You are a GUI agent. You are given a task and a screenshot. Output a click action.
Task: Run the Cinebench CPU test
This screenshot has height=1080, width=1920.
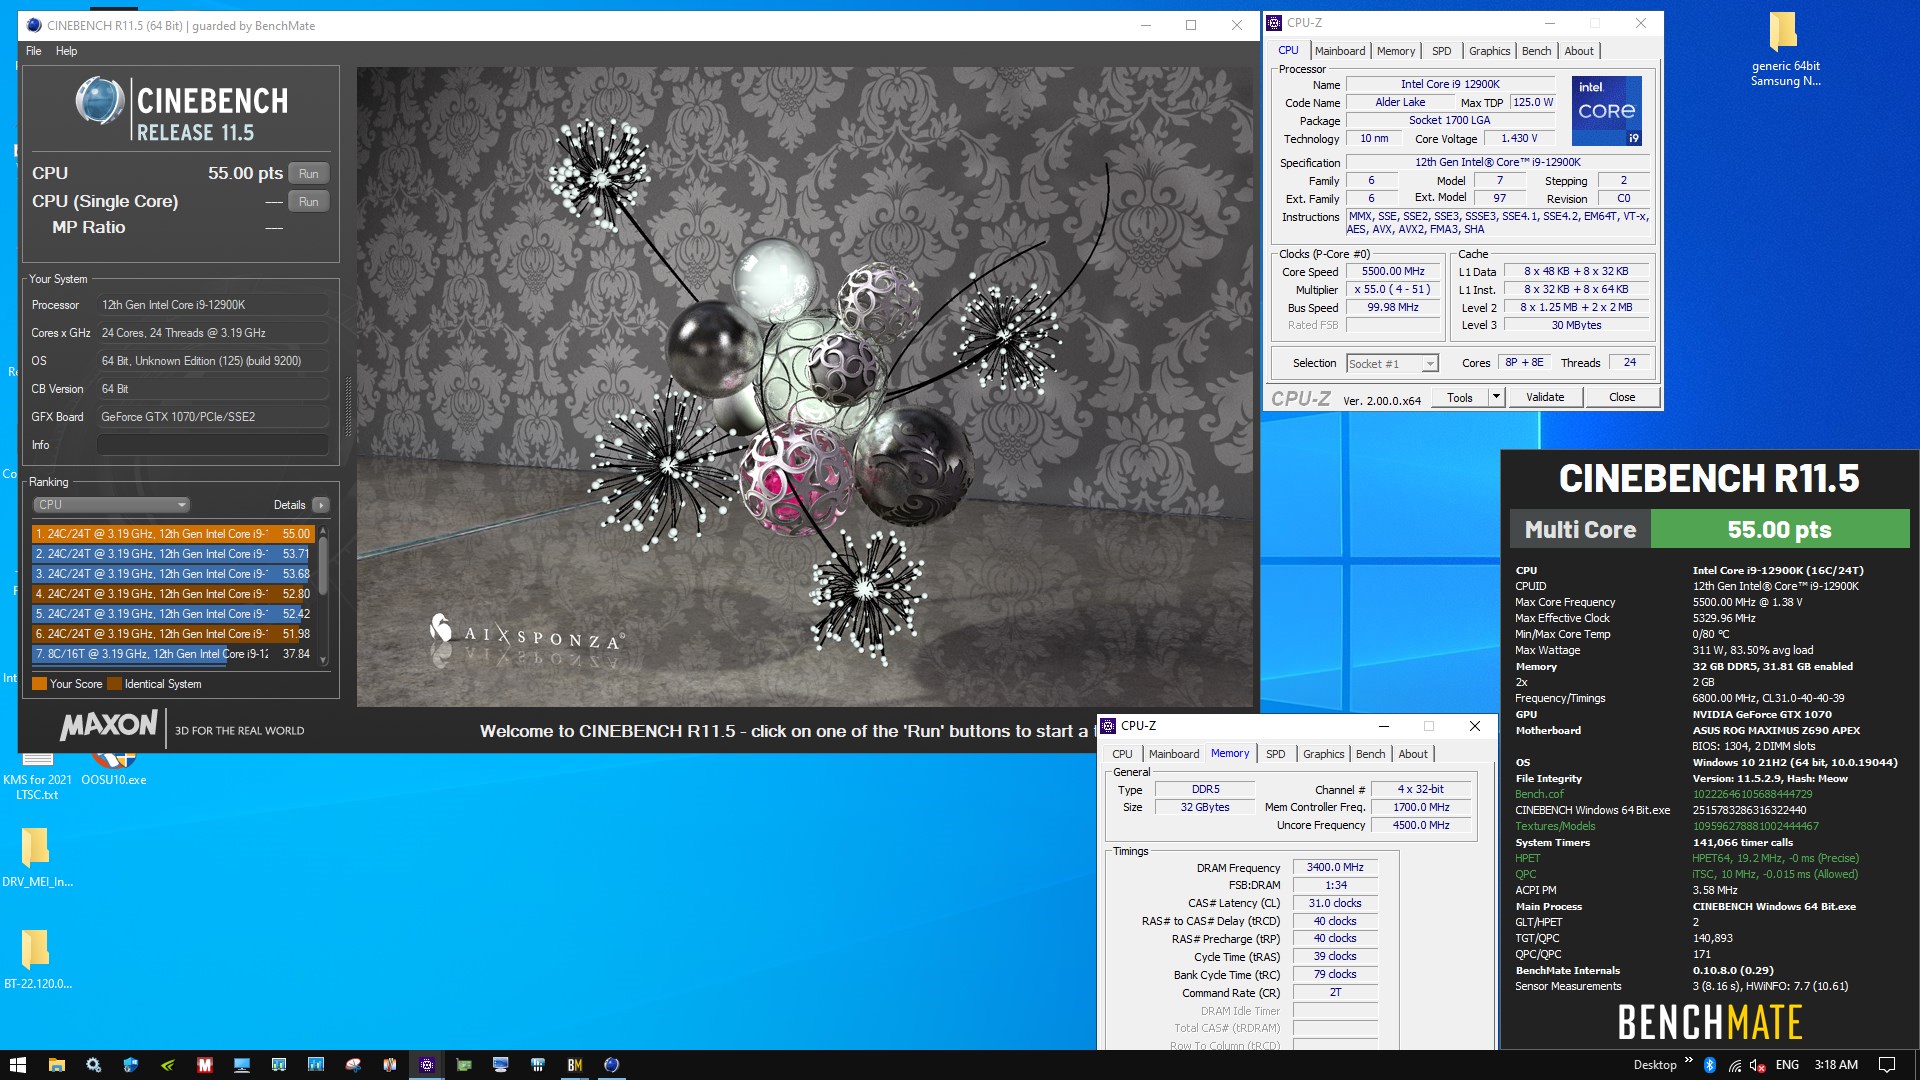309,174
